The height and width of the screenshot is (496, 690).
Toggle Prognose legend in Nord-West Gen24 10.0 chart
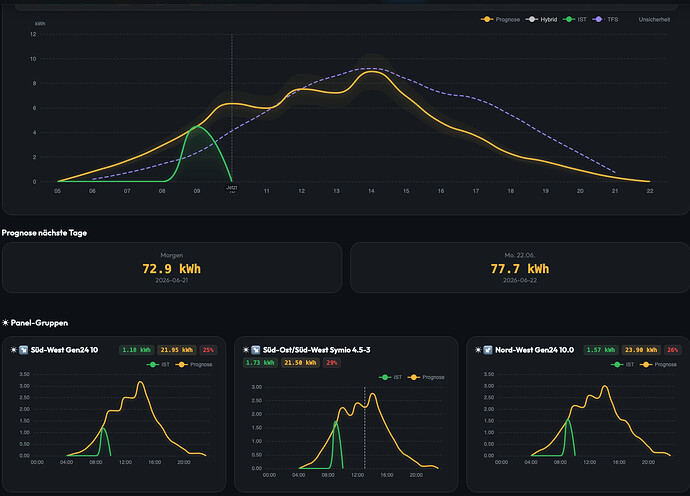658,364
